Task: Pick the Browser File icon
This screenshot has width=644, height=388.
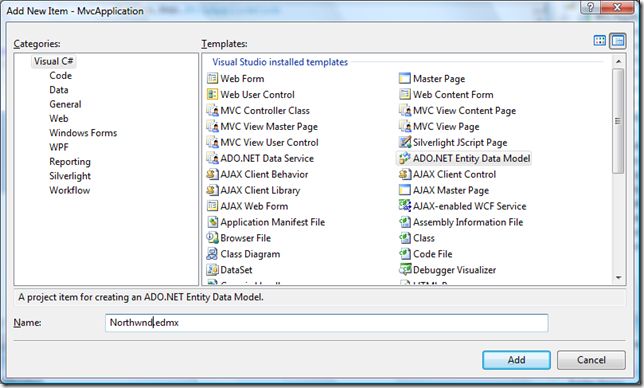Action: [x=212, y=238]
